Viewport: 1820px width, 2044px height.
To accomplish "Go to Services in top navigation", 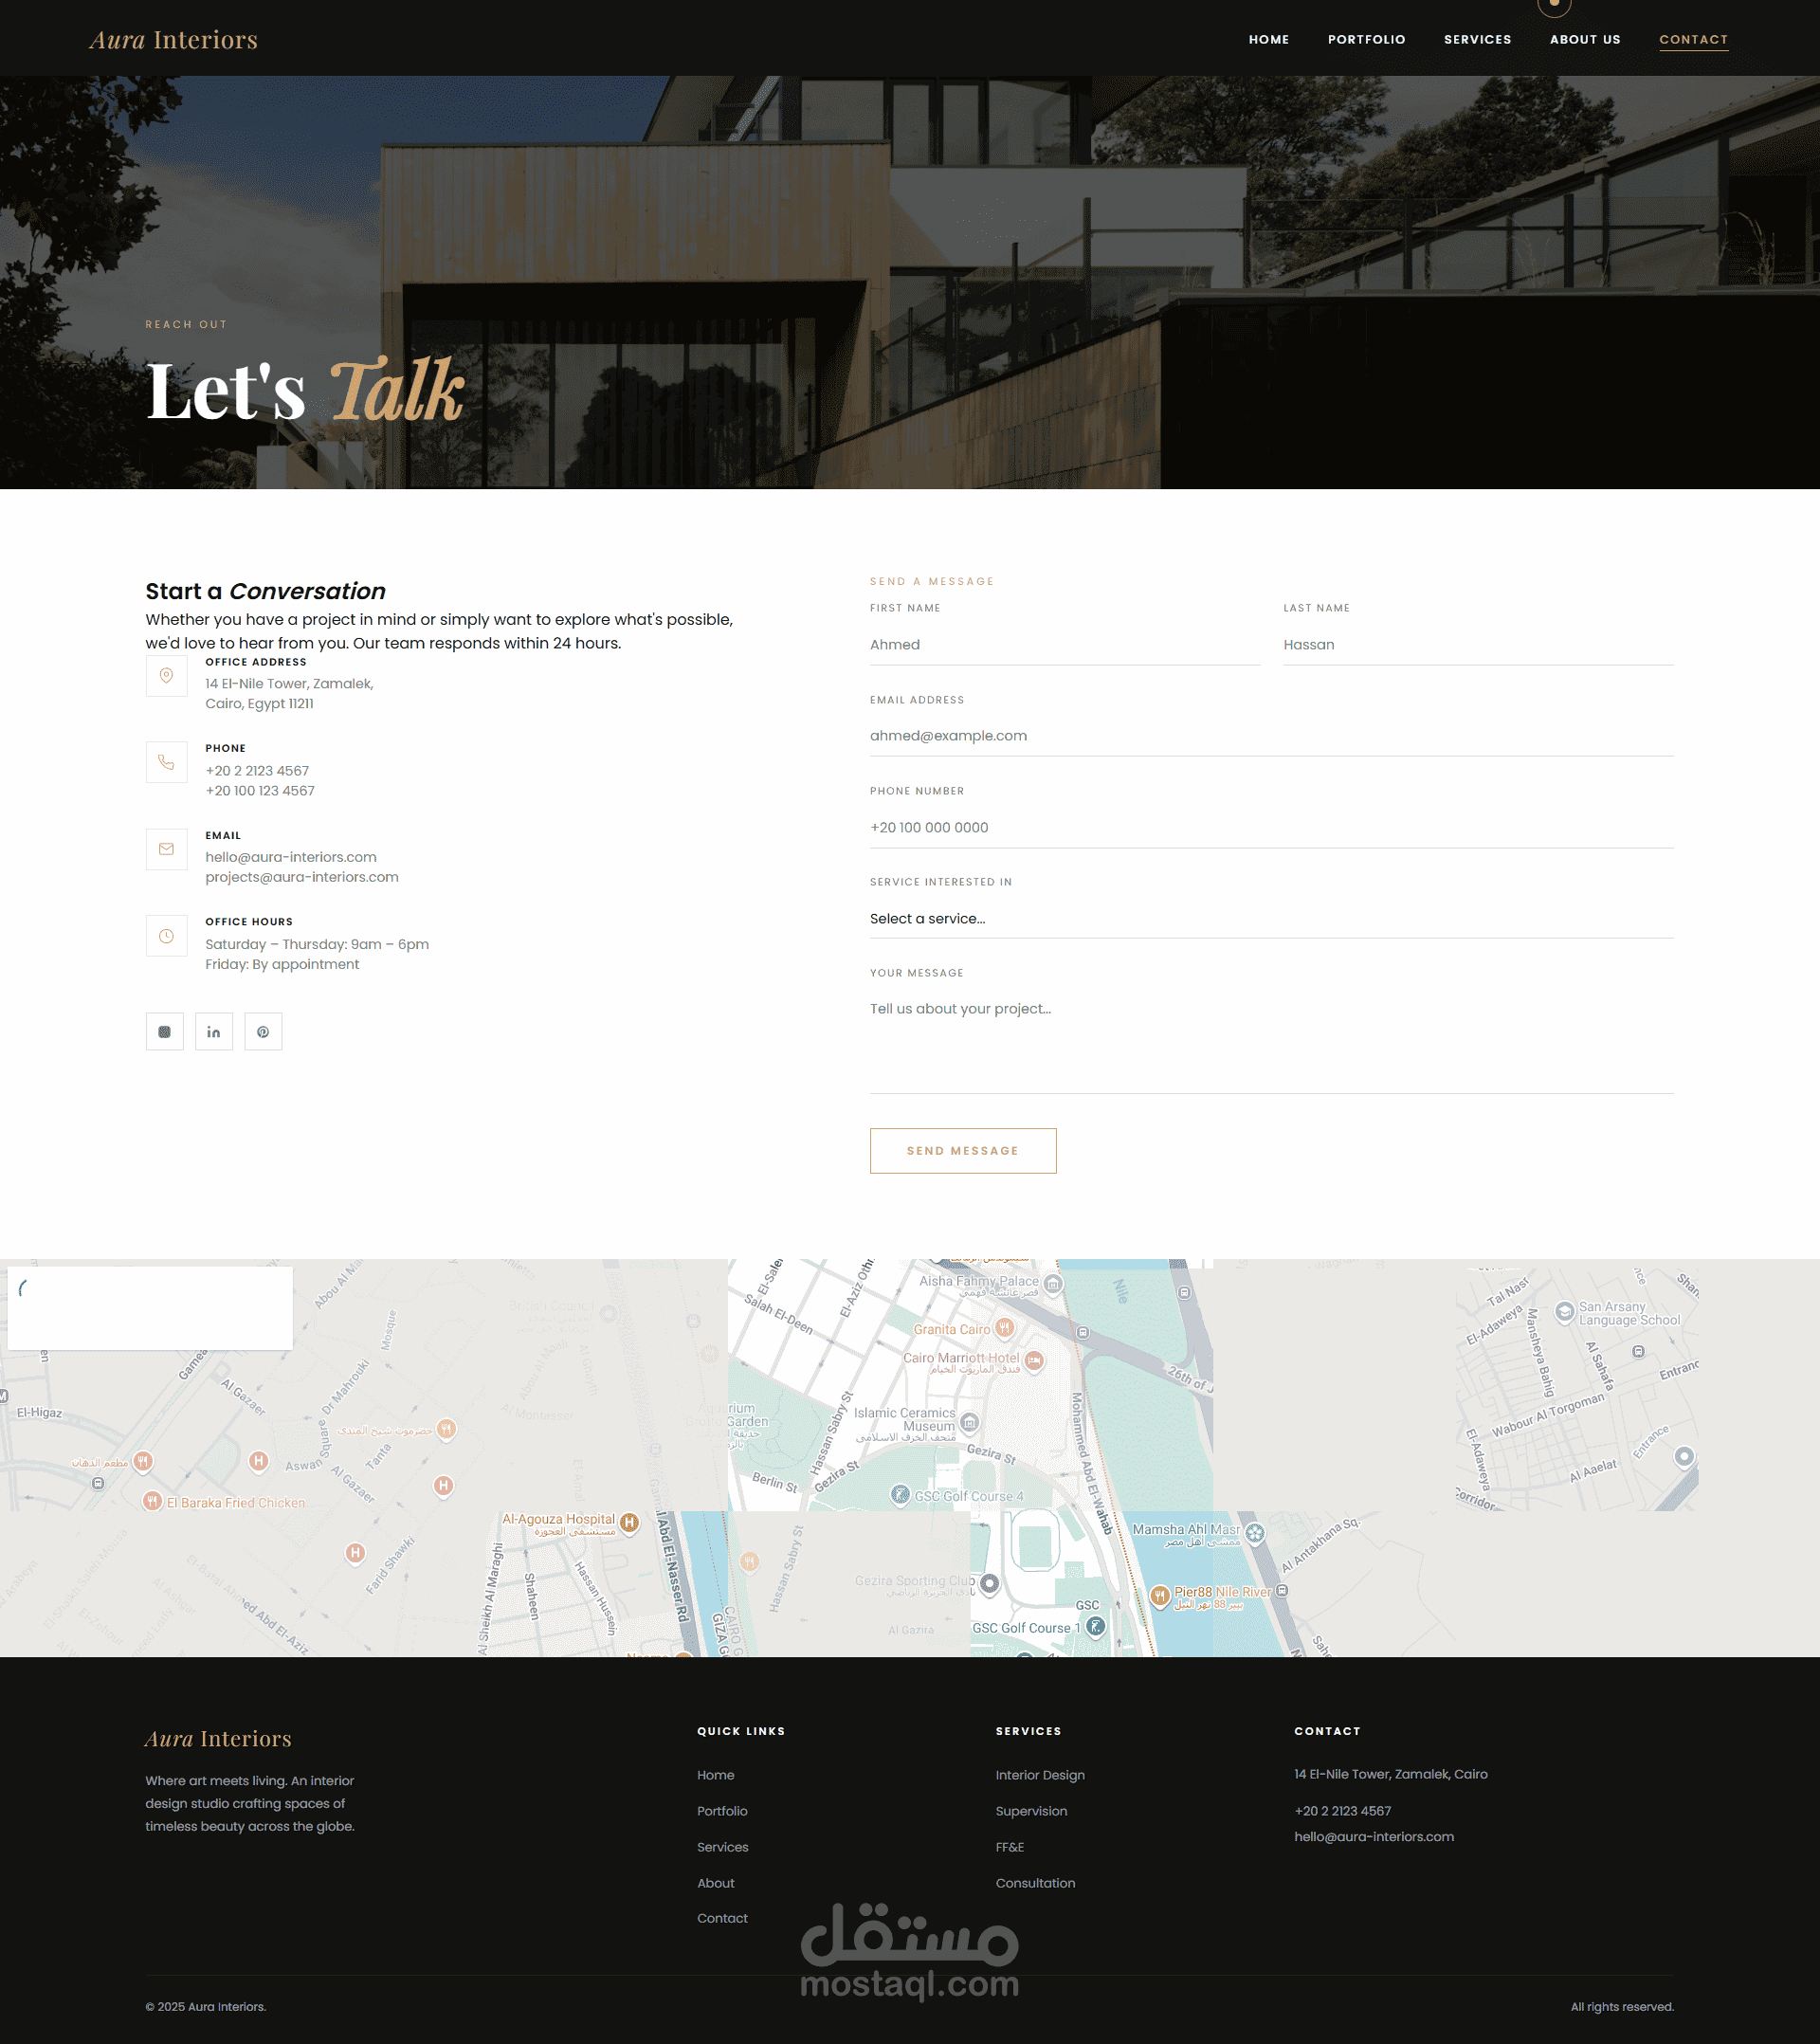I will (1477, 40).
